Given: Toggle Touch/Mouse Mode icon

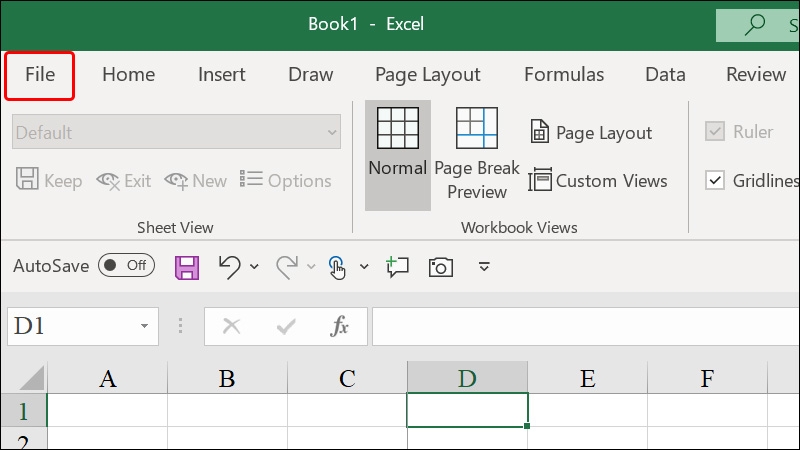Looking at the screenshot, I should [x=336, y=267].
